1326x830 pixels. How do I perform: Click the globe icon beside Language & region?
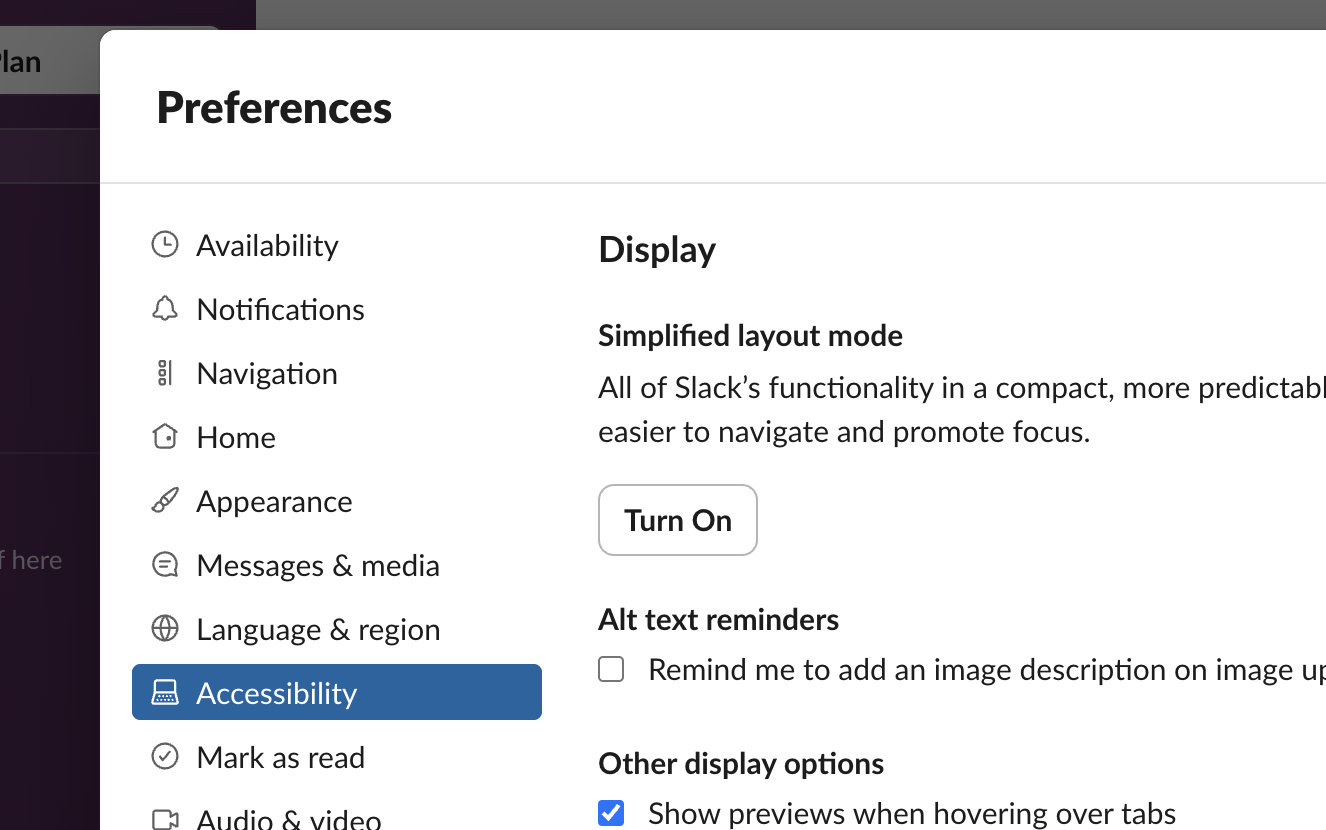click(x=165, y=629)
